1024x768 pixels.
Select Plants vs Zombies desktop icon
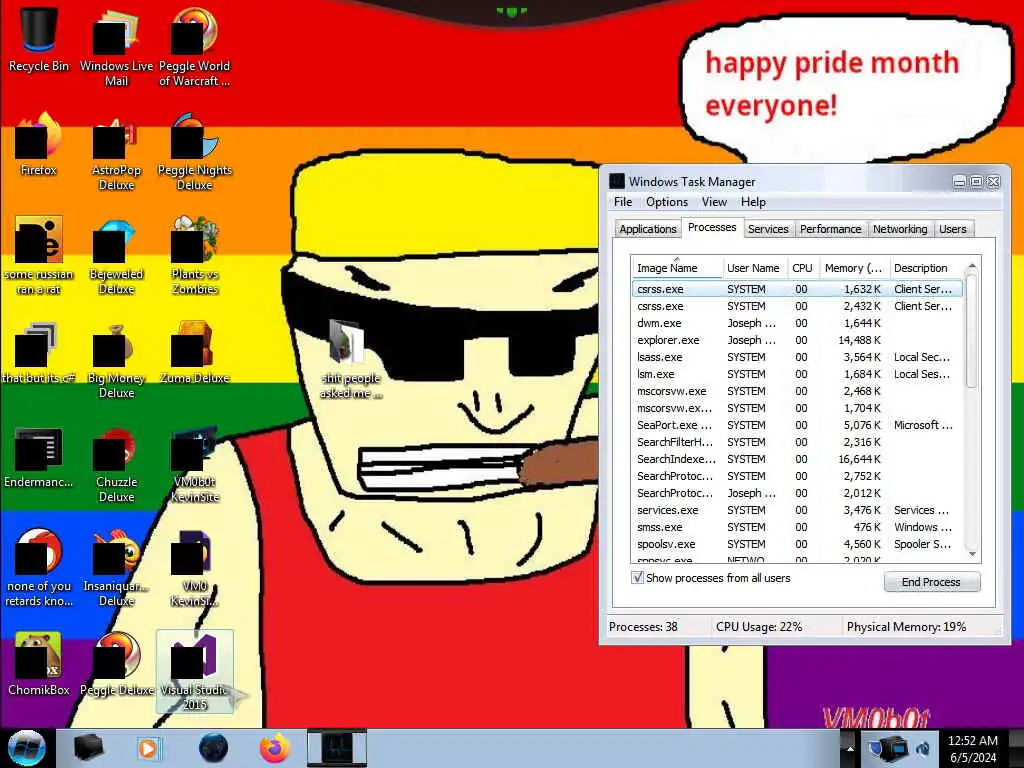(194, 256)
